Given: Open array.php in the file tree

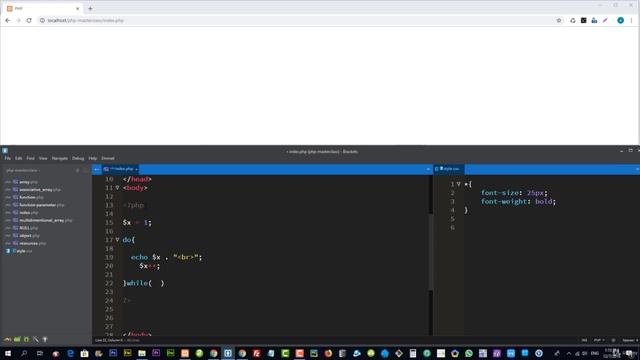Looking at the screenshot, I should coord(28,182).
